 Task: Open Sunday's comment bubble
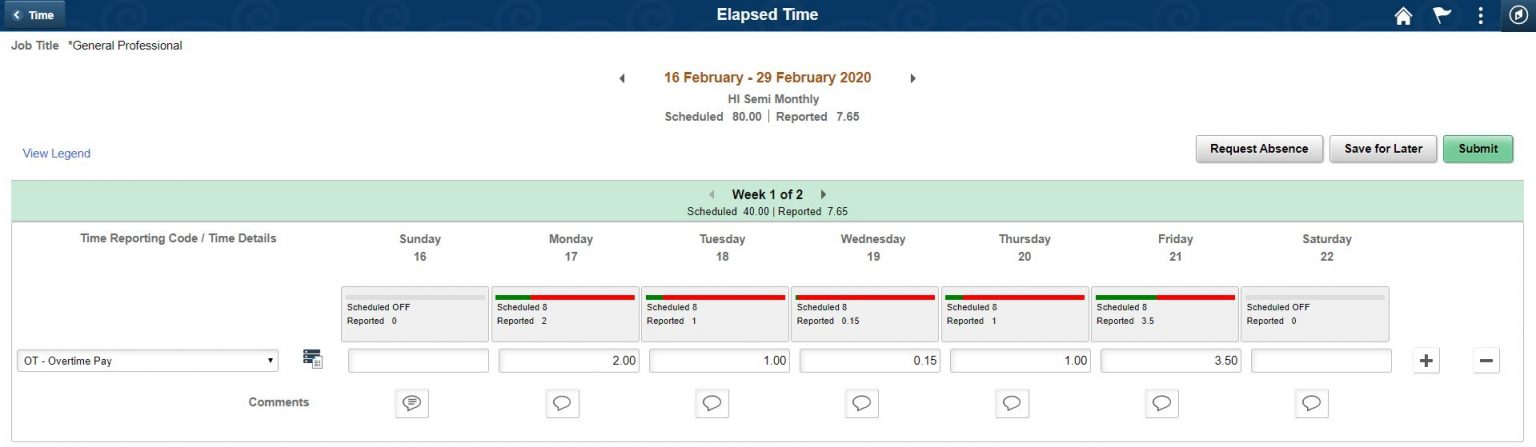pos(412,403)
